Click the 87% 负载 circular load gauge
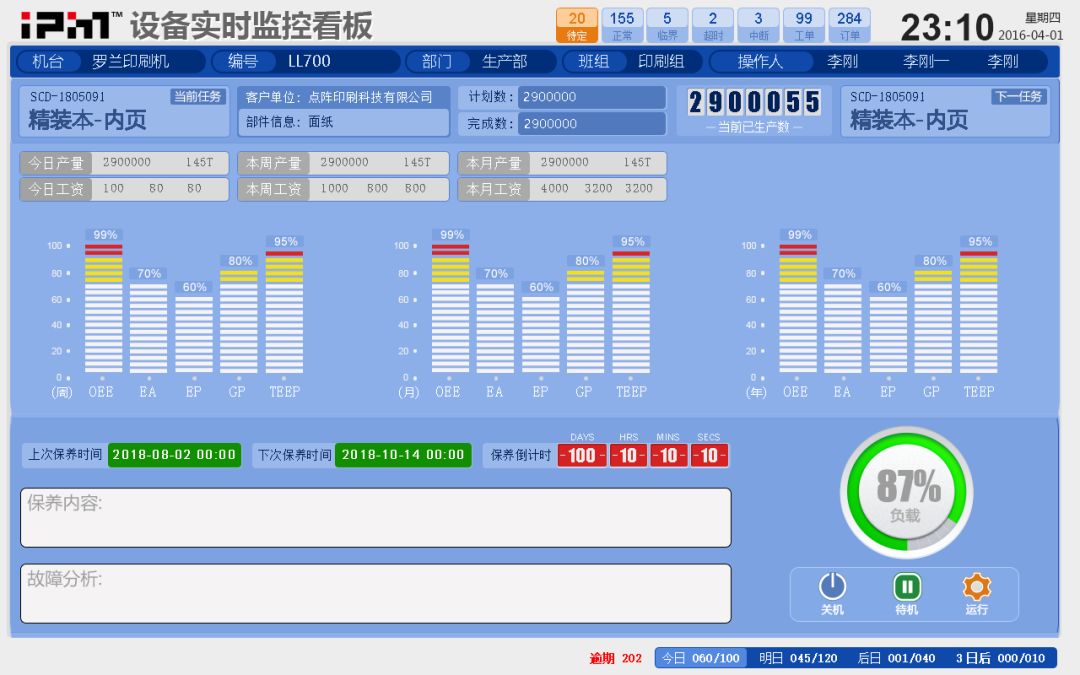Image resolution: width=1080 pixels, height=675 pixels. 906,490
